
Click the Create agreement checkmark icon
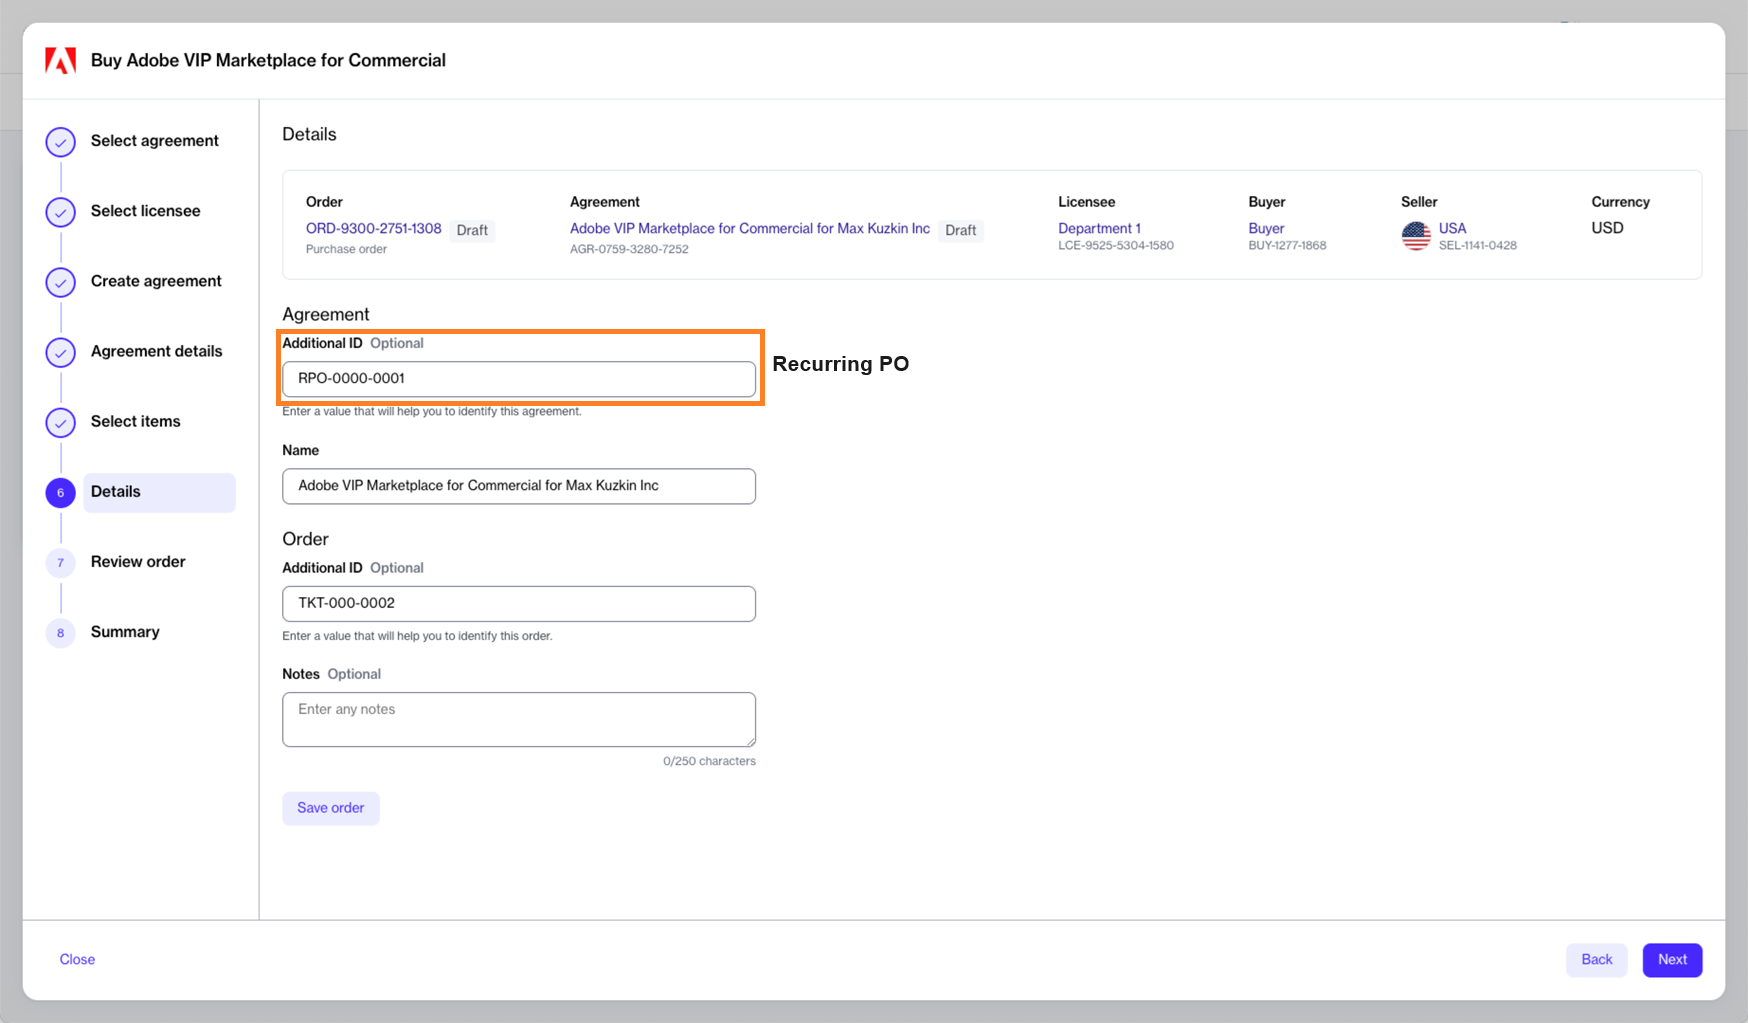click(61, 282)
